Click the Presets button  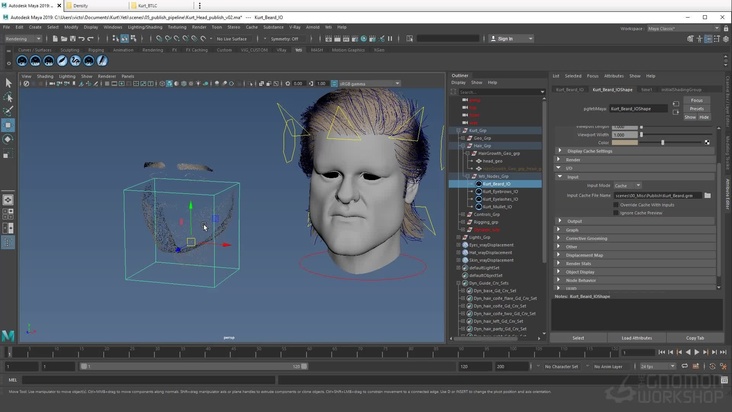click(x=696, y=108)
